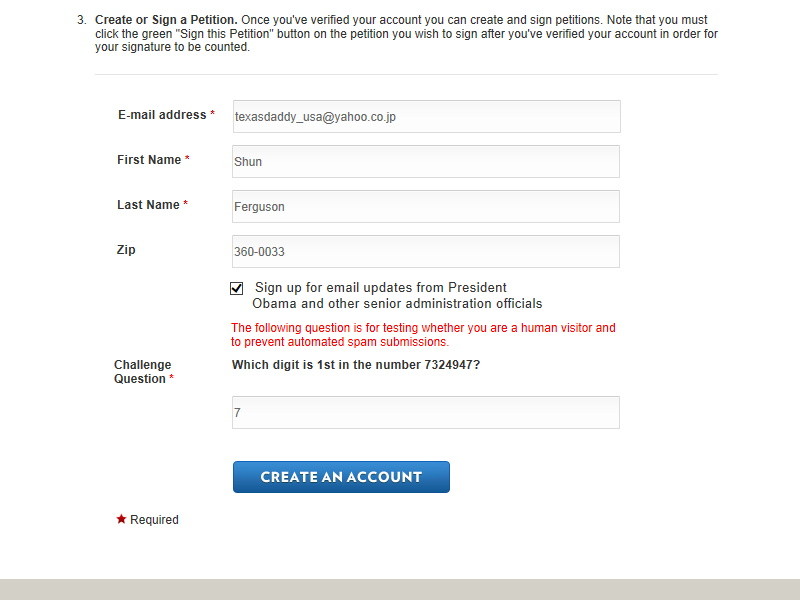The width and height of the screenshot is (800, 600).
Task: Click the Last Name field label
Action: (148, 205)
